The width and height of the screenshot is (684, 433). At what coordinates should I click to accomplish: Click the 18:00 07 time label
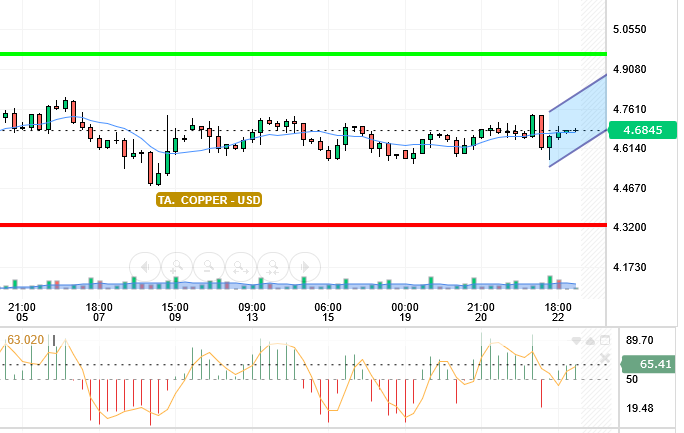pos(99,312)
